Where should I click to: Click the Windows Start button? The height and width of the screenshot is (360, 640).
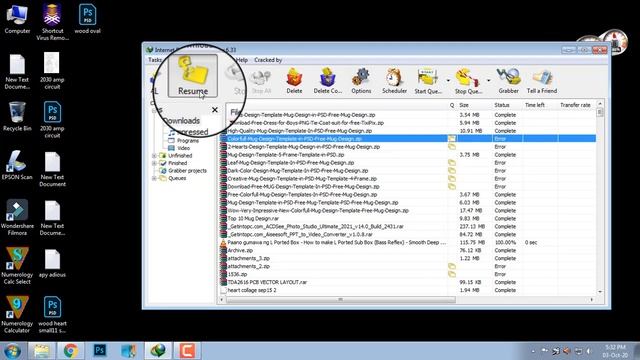pos(12,351)
